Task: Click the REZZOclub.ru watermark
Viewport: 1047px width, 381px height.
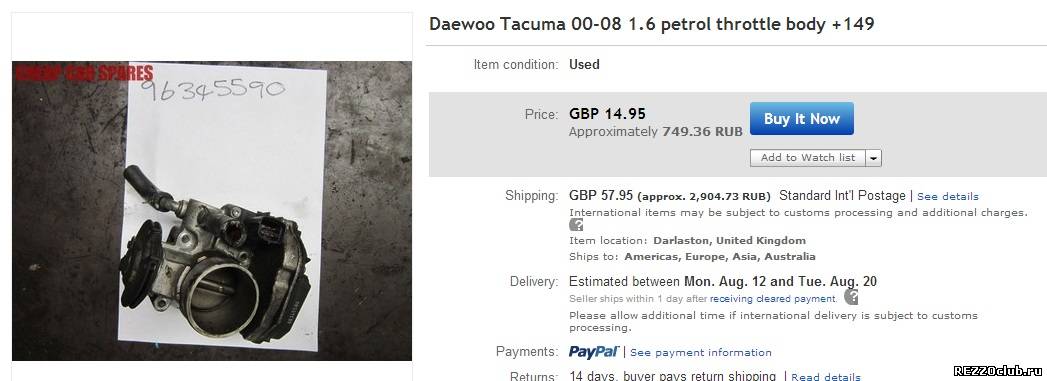Action: 998,371
